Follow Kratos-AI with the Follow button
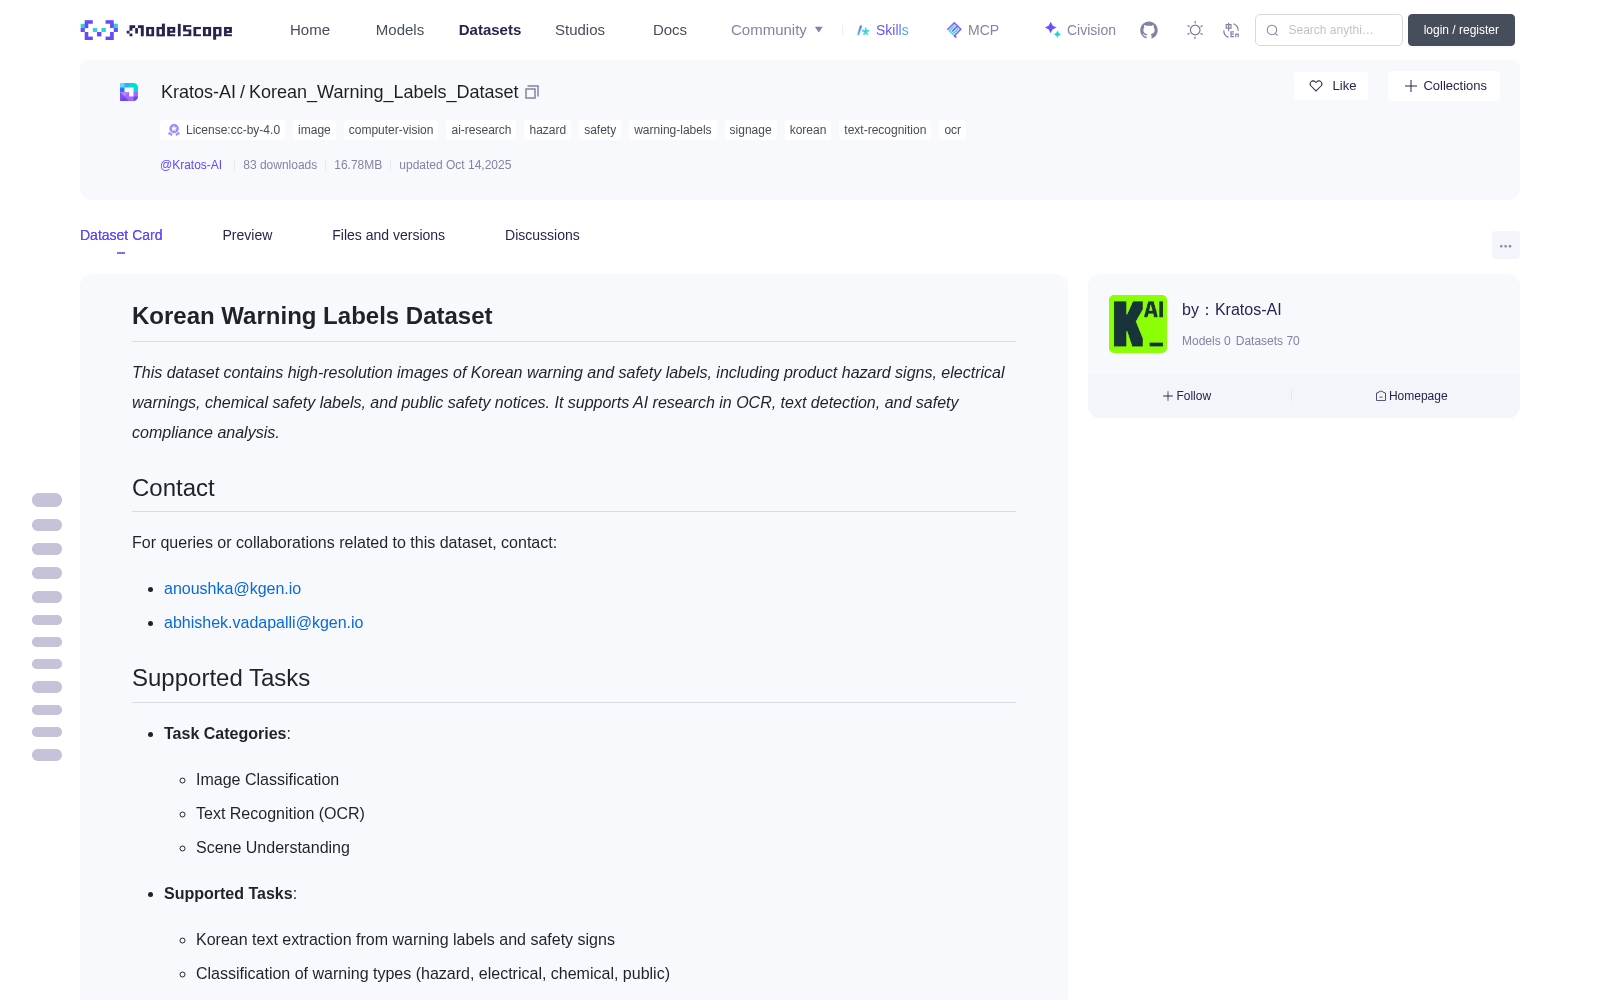 (x=1187, y=396)
